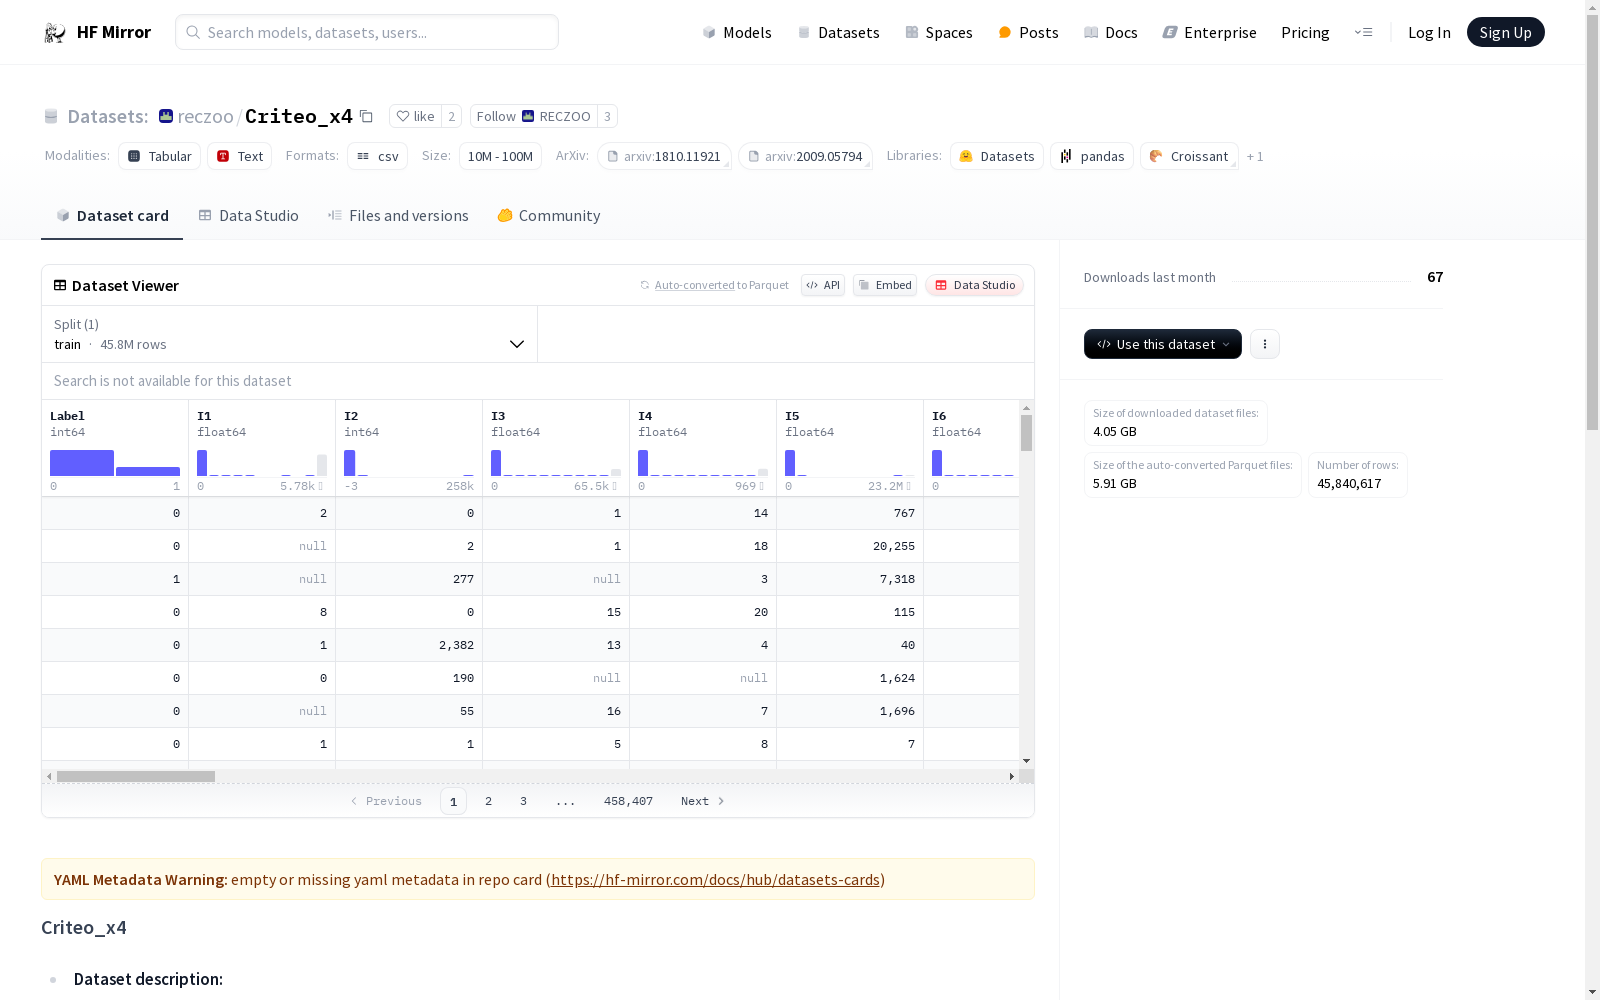Copy dataset name with the copy icon
This screenshot has width=1600, height=1000.
pos(367,116)
